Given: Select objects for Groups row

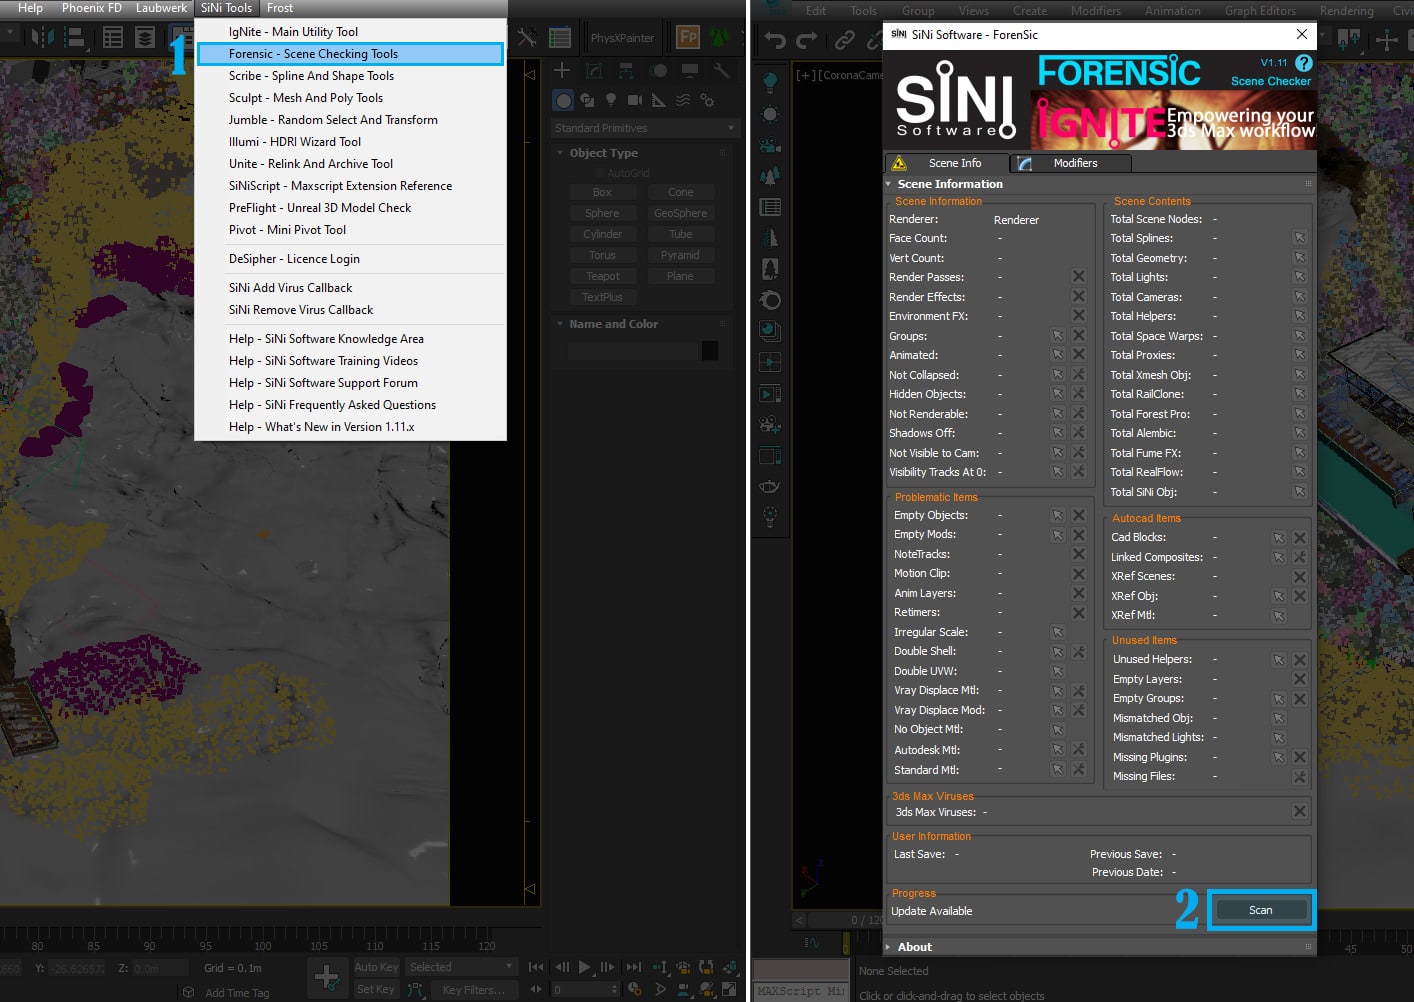Looking at the screenshot, I should pos(1057,336).
